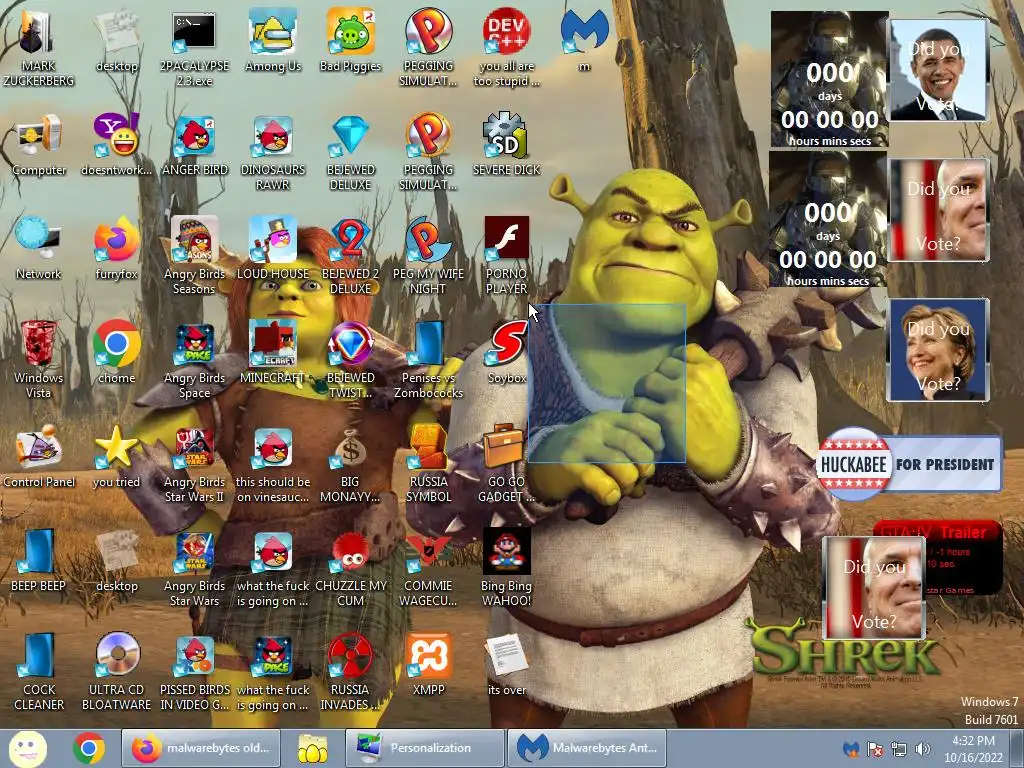
Task: Select the PISSED BIRDS IN VIDEO G... icon
Action: (194, 671)
